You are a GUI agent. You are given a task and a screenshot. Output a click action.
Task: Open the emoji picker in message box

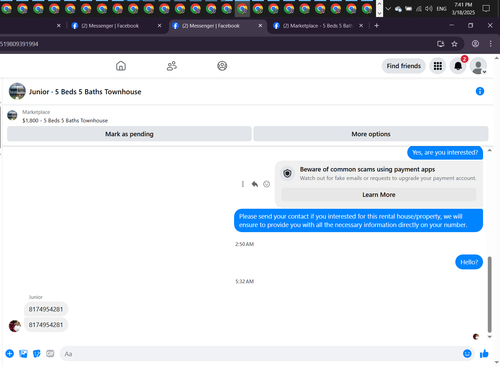467,354
